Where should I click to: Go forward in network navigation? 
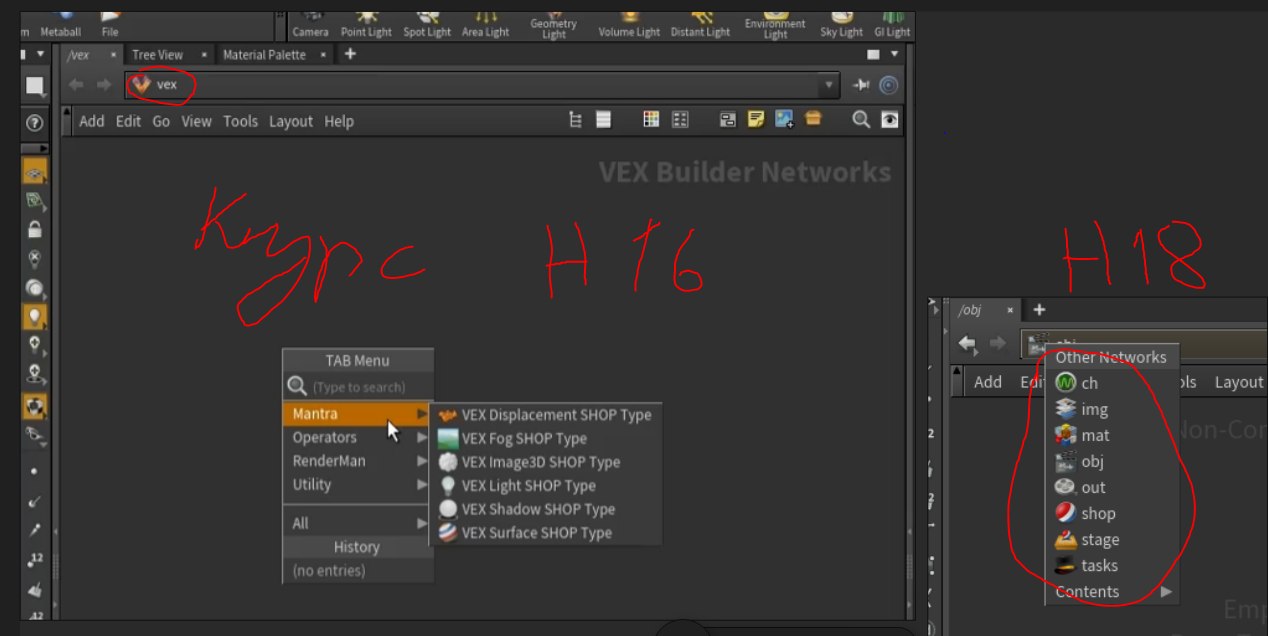coord(103,85)
